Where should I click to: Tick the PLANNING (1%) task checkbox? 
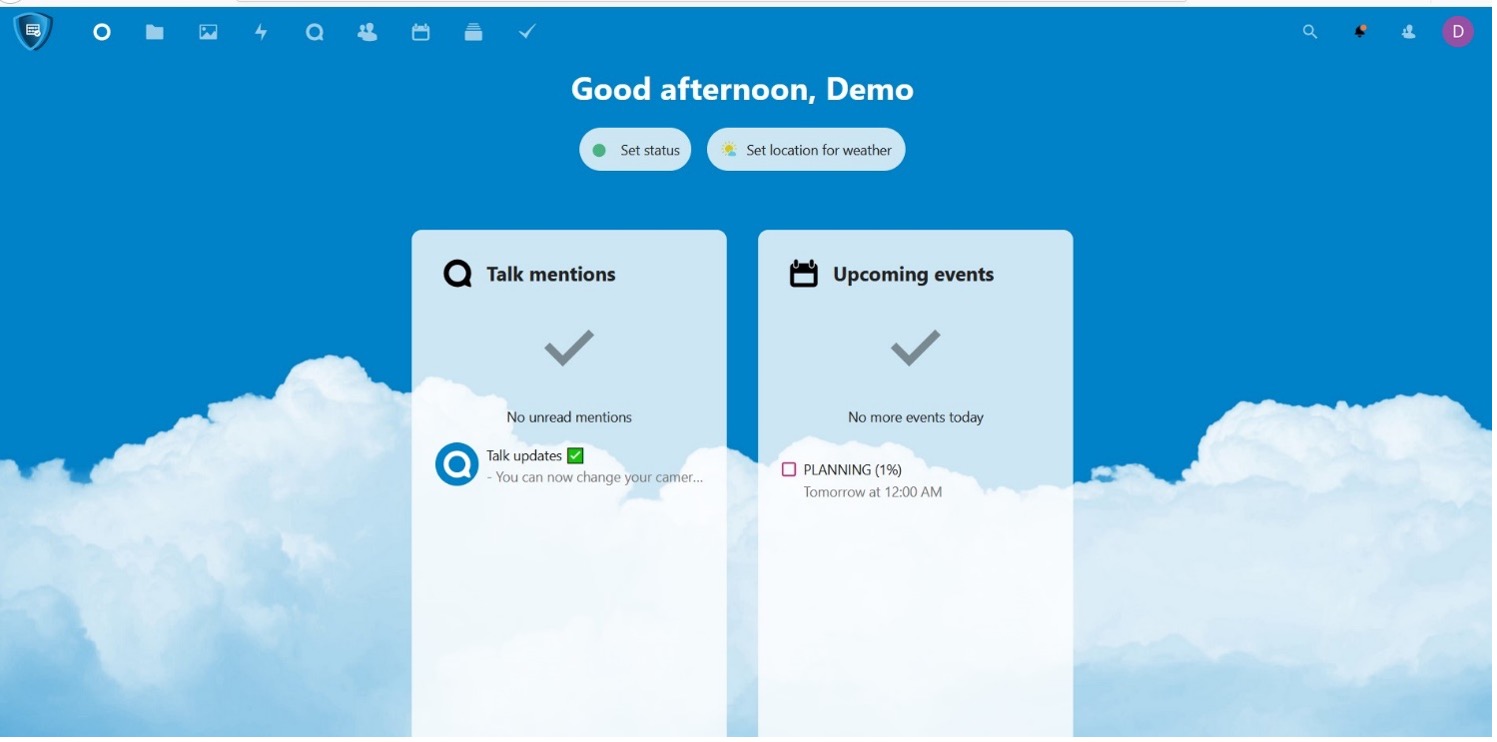click(789, 469)
